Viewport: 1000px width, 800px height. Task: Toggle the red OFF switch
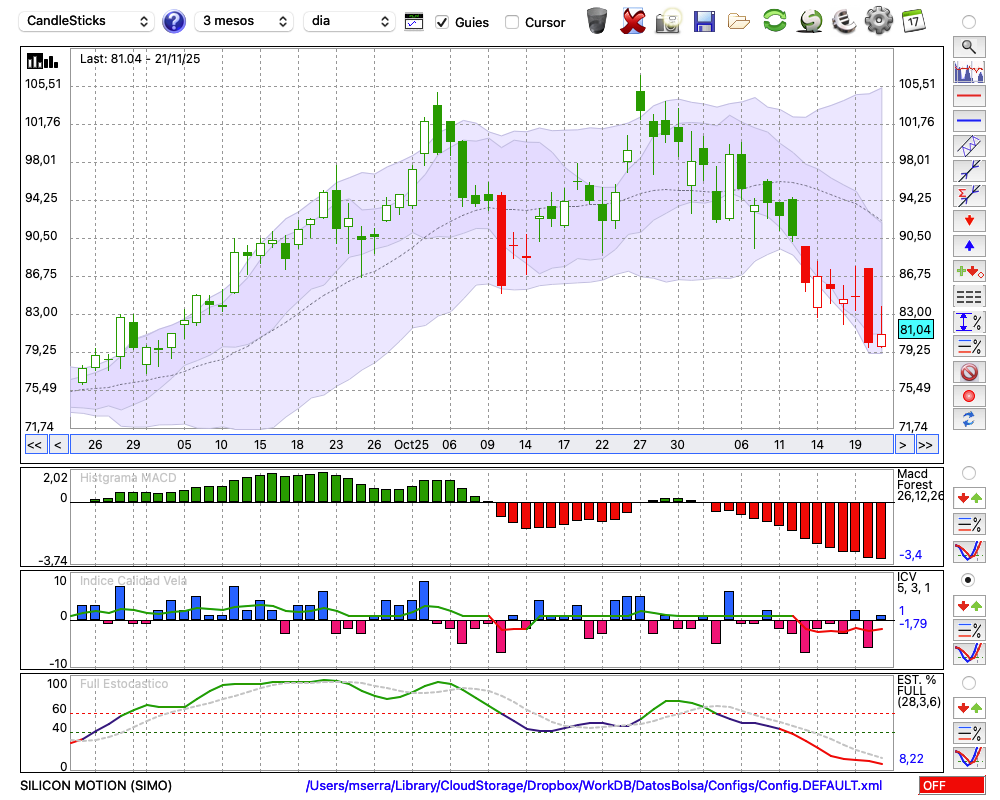click(x=952, y=785)
